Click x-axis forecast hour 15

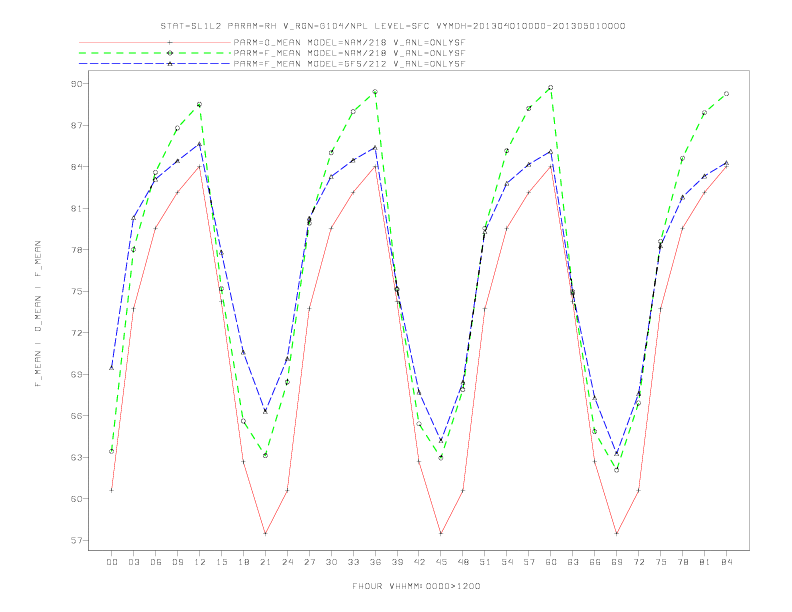tap(222, 562)
